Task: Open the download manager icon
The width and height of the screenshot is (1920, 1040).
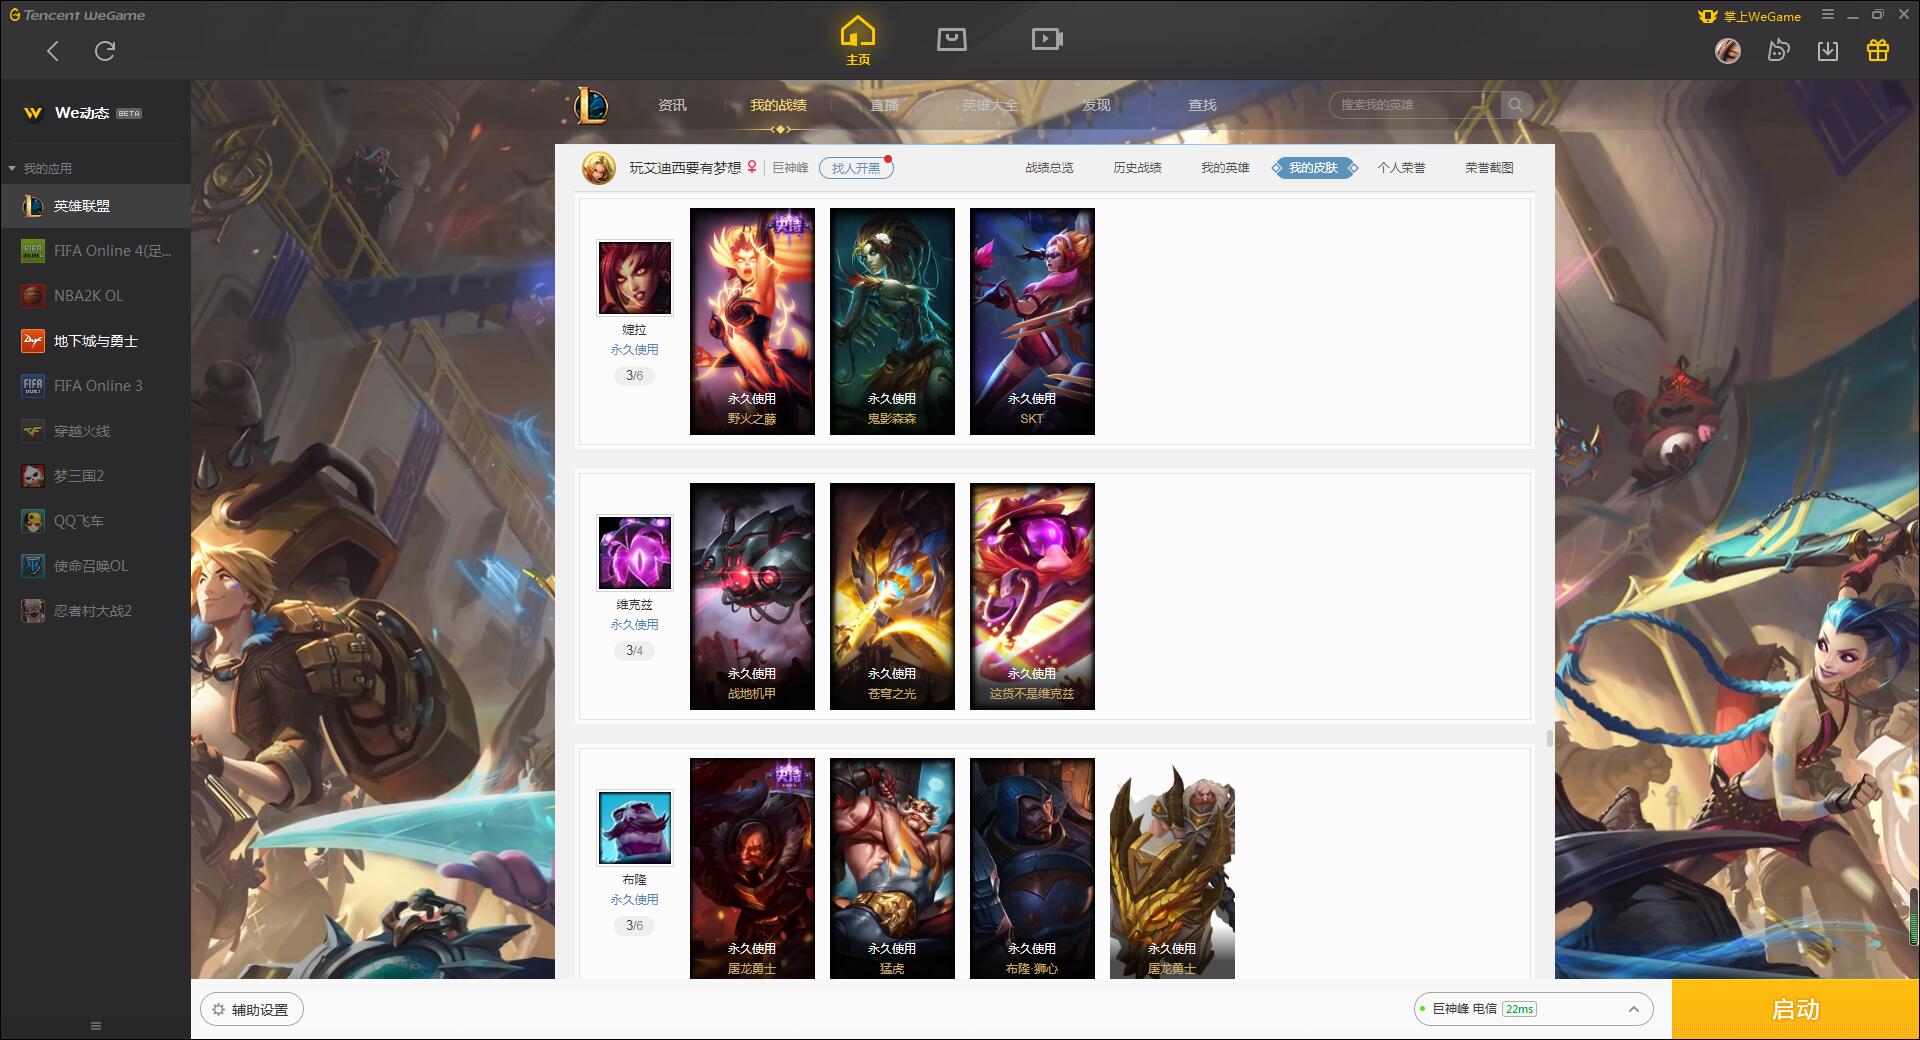Action: pyautogui.click(x=1828, y=50)
